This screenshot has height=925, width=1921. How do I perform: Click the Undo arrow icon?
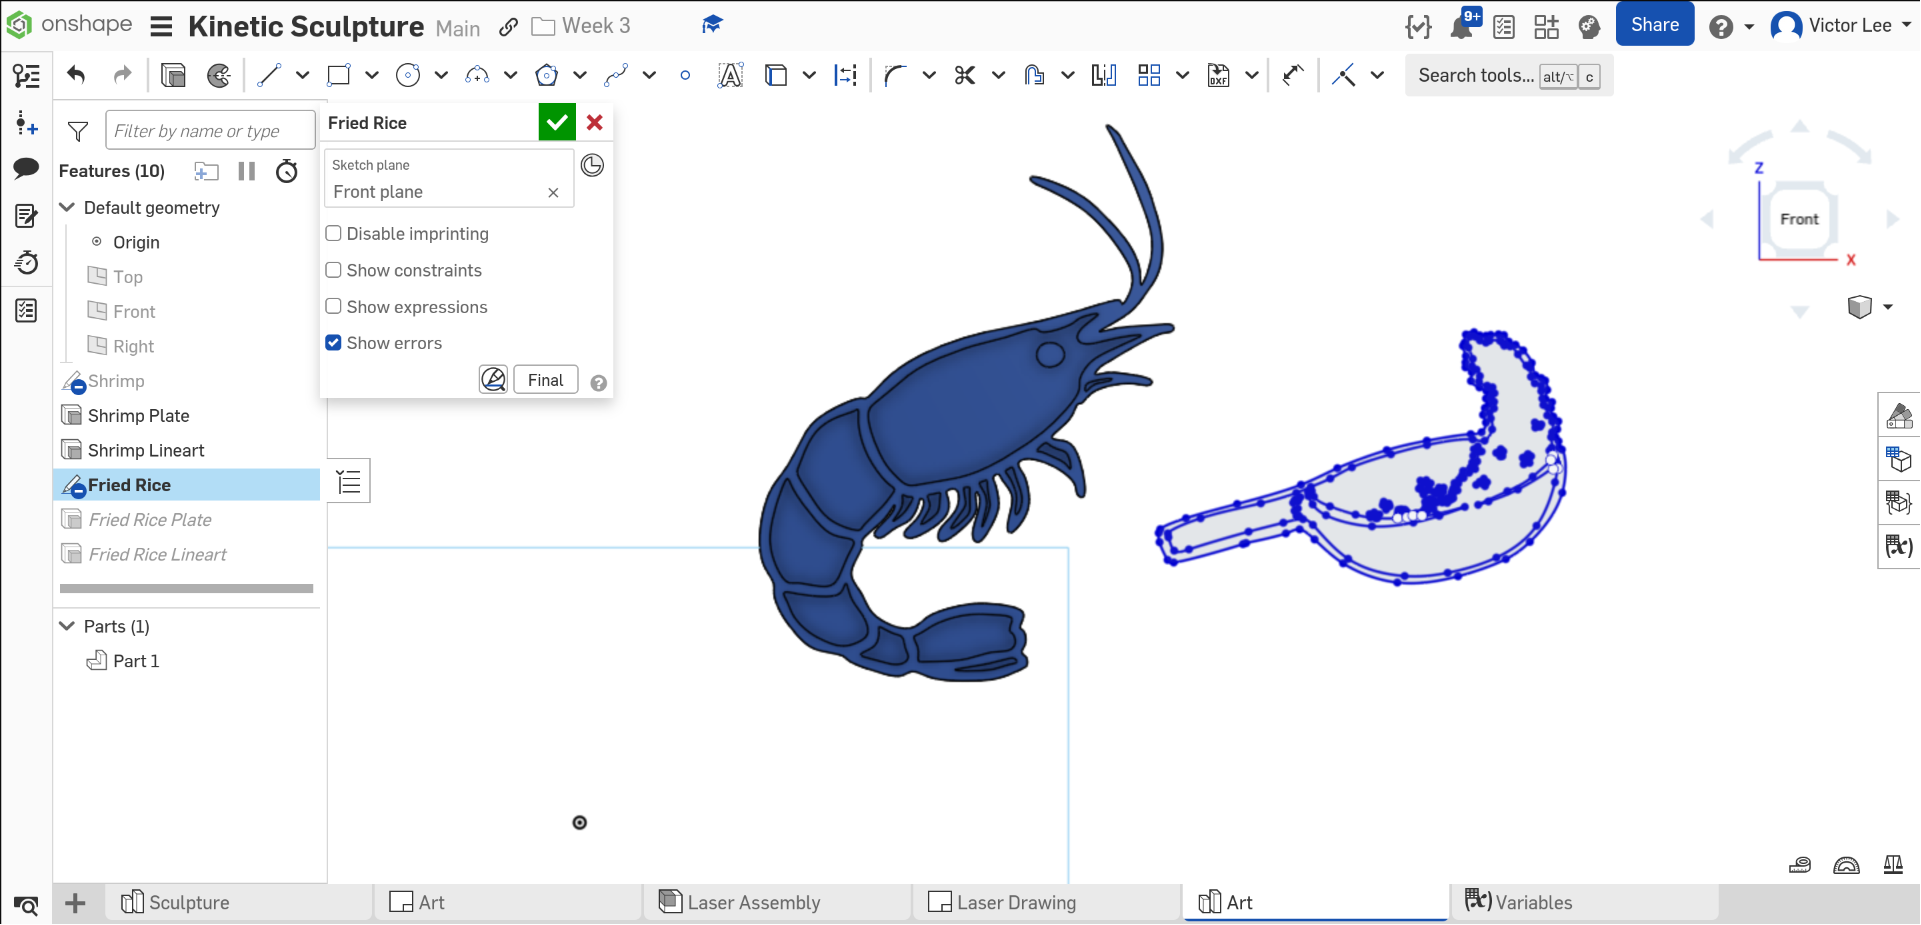click(76, 76)
